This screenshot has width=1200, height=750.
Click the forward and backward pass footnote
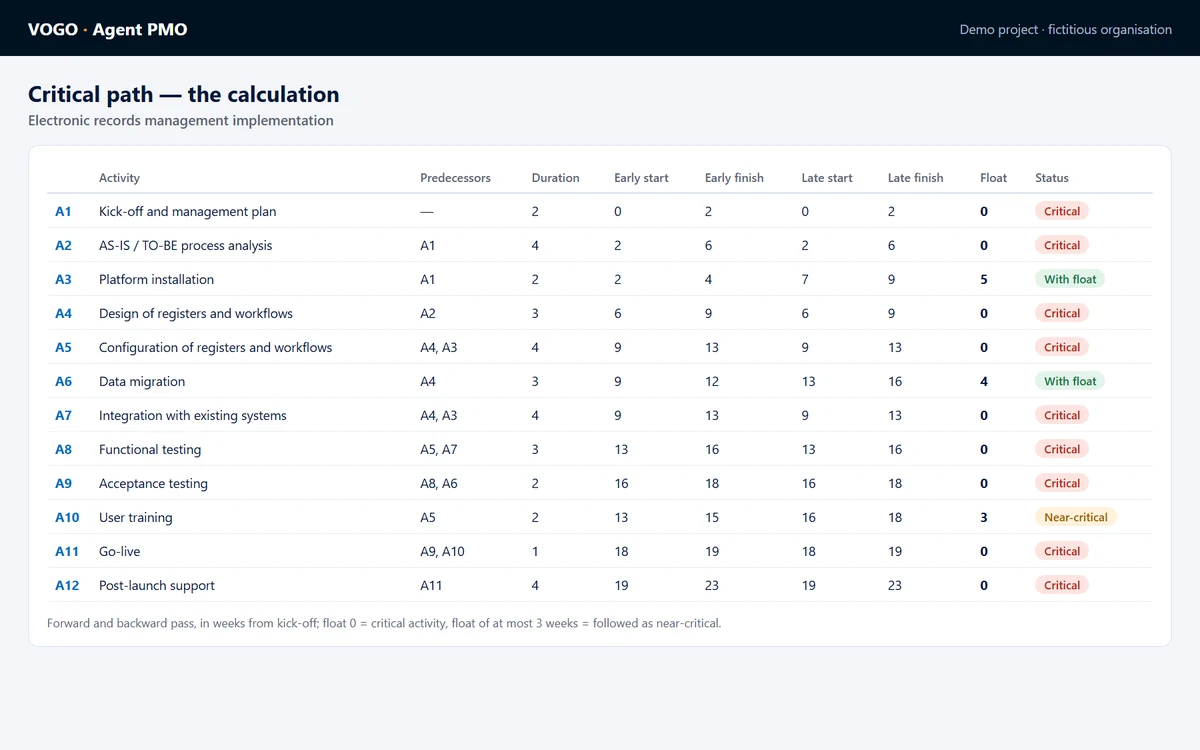[x=384, y=623]
